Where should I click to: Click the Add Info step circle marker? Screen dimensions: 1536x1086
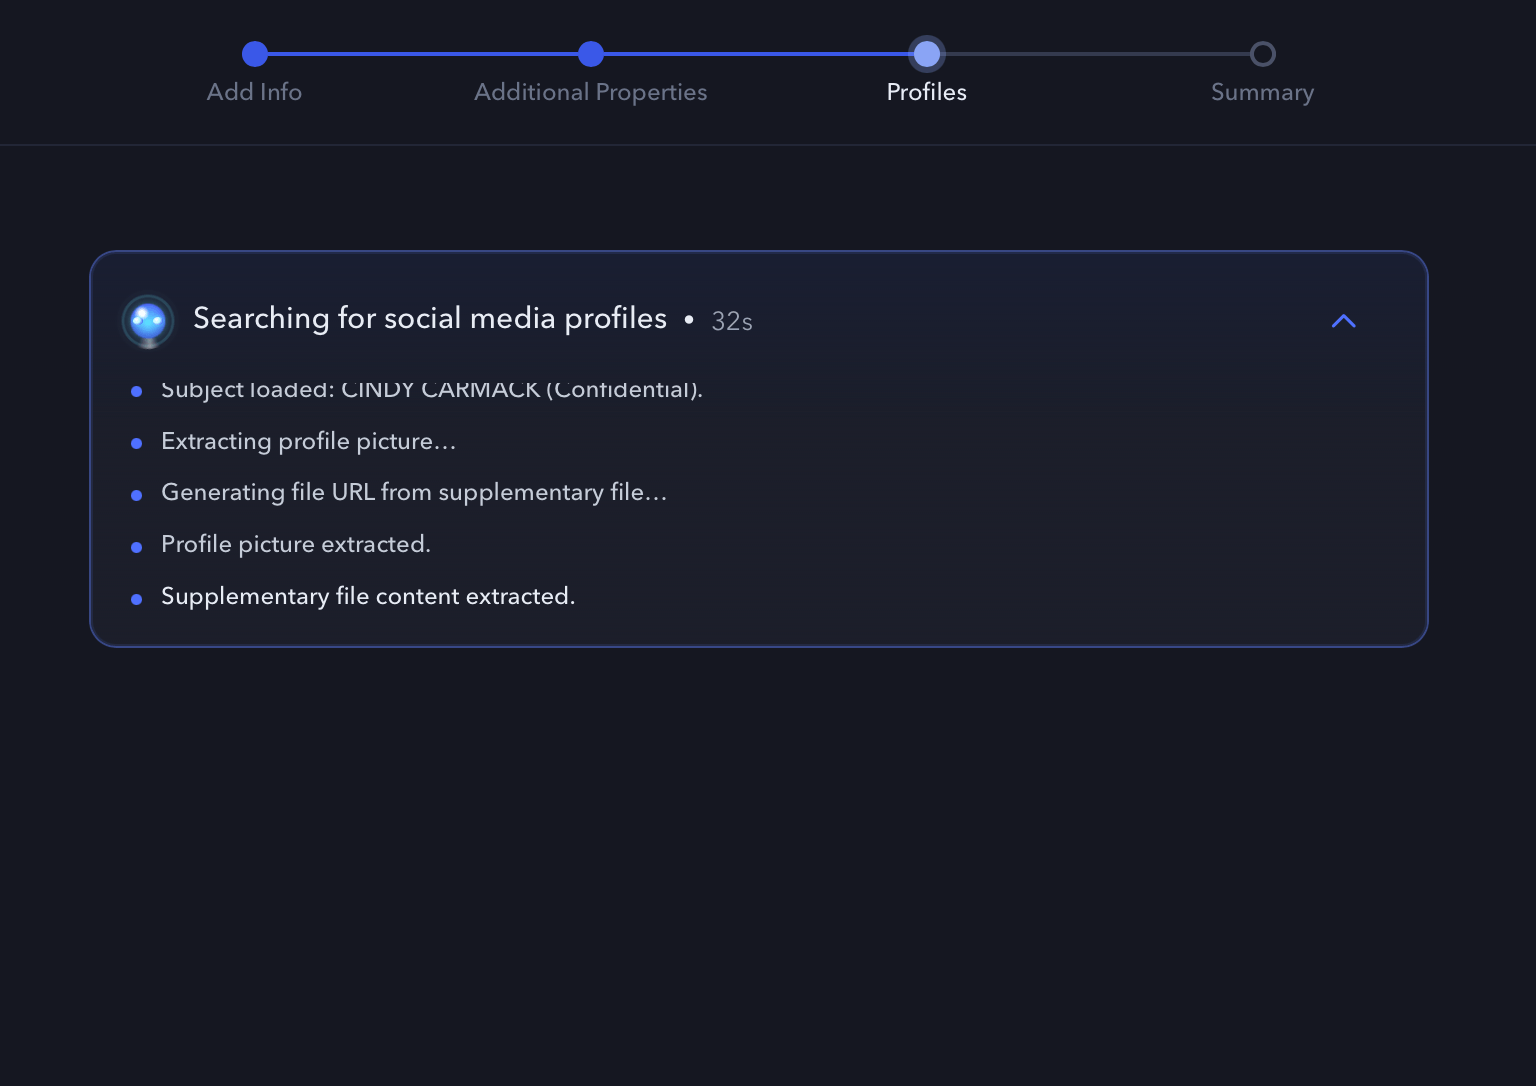click(255, 54)
